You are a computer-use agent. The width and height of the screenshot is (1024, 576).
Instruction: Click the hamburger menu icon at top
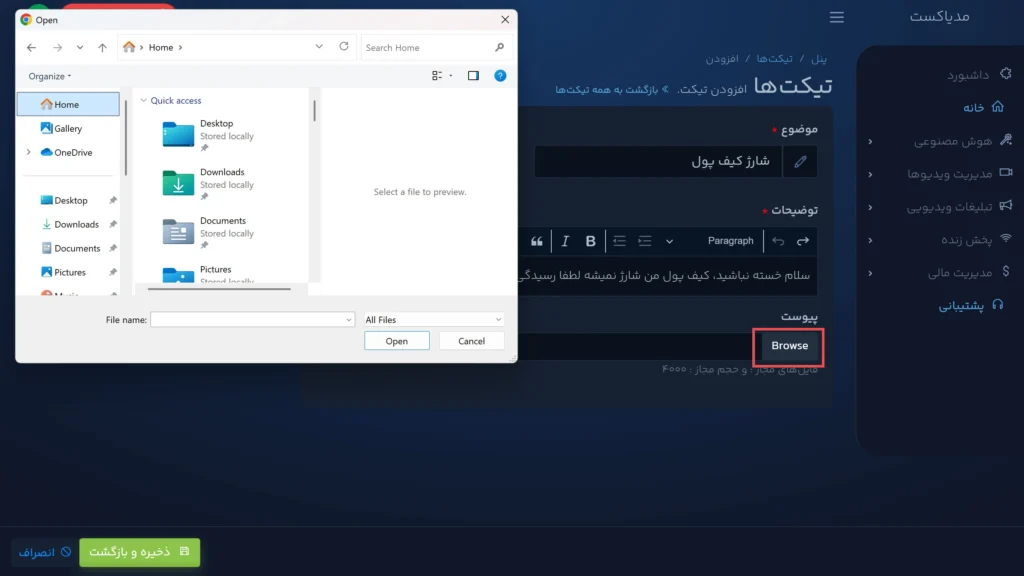(x=837, y=17)
